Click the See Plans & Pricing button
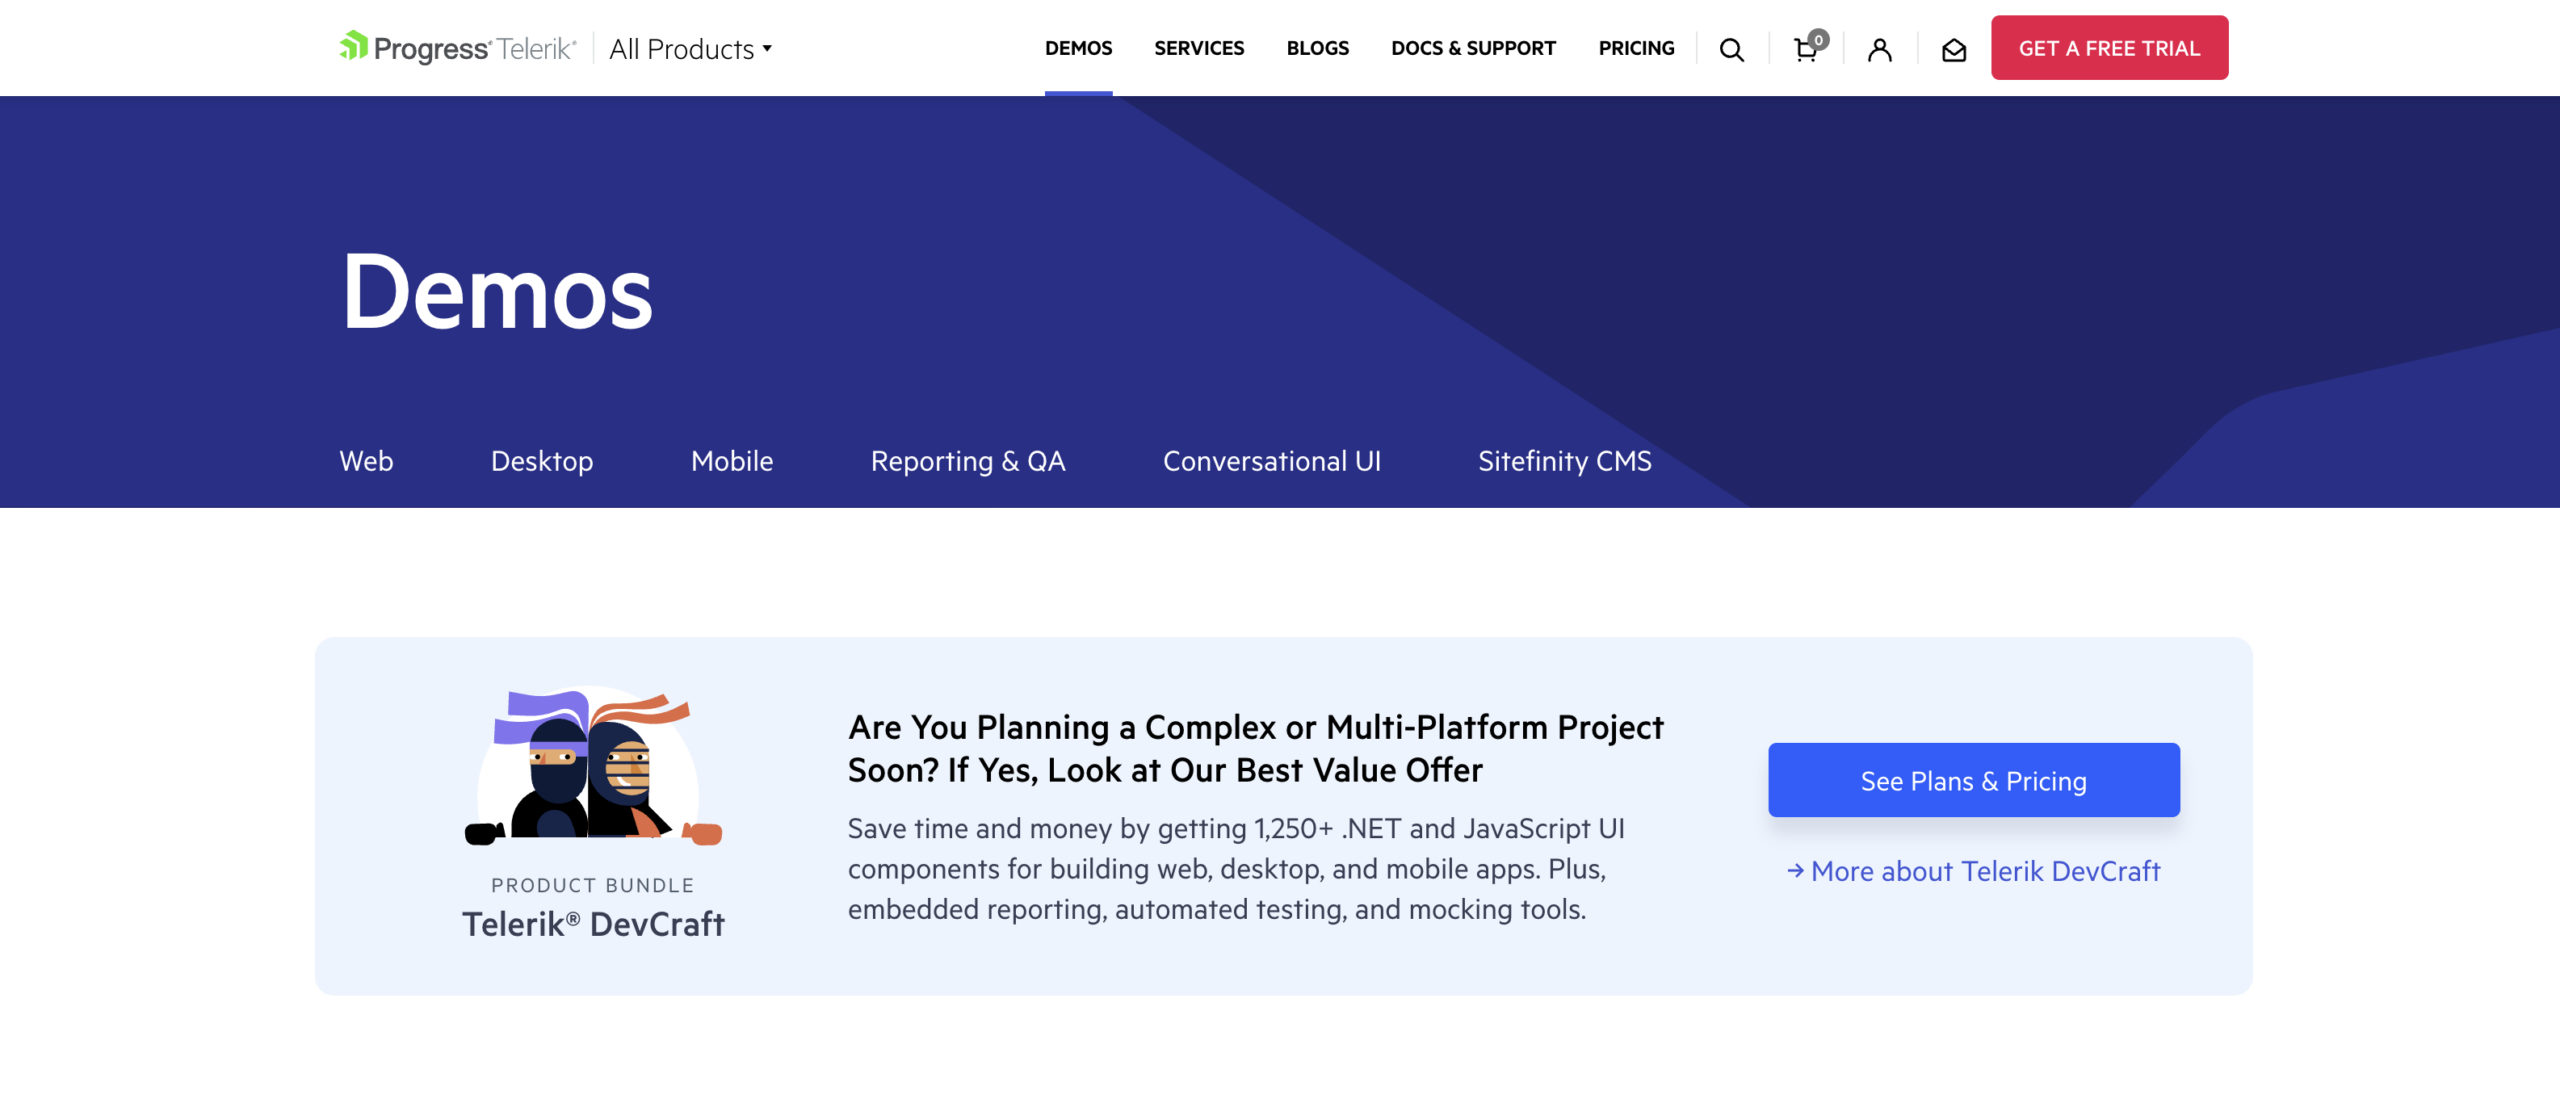The image size is (2560, 1103). click(1974, 780)
